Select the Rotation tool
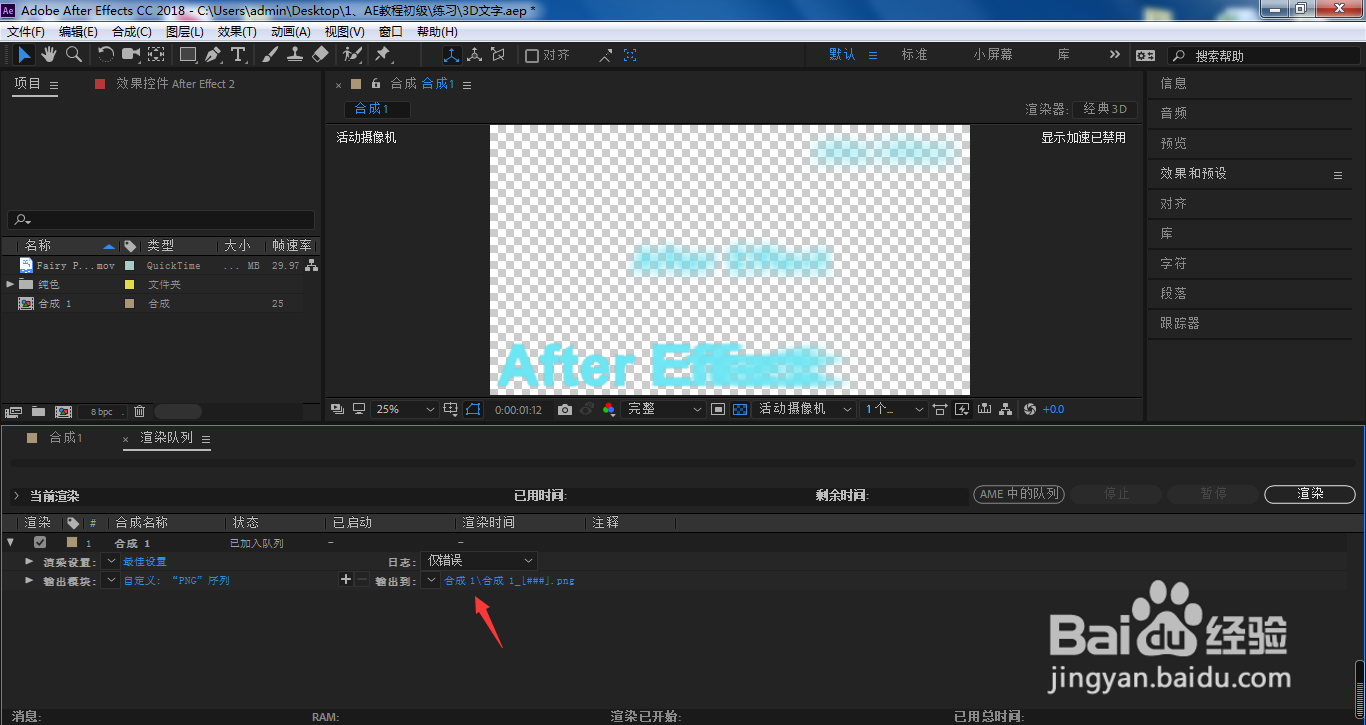 click(105, 54)
